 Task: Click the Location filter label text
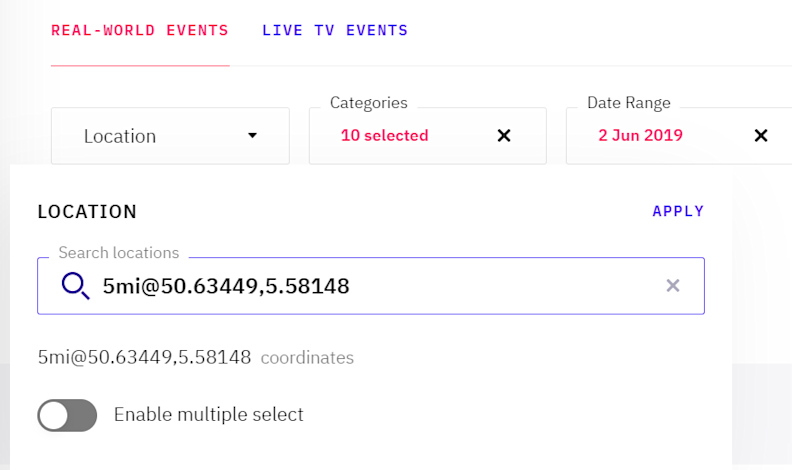tap(120, 136)
